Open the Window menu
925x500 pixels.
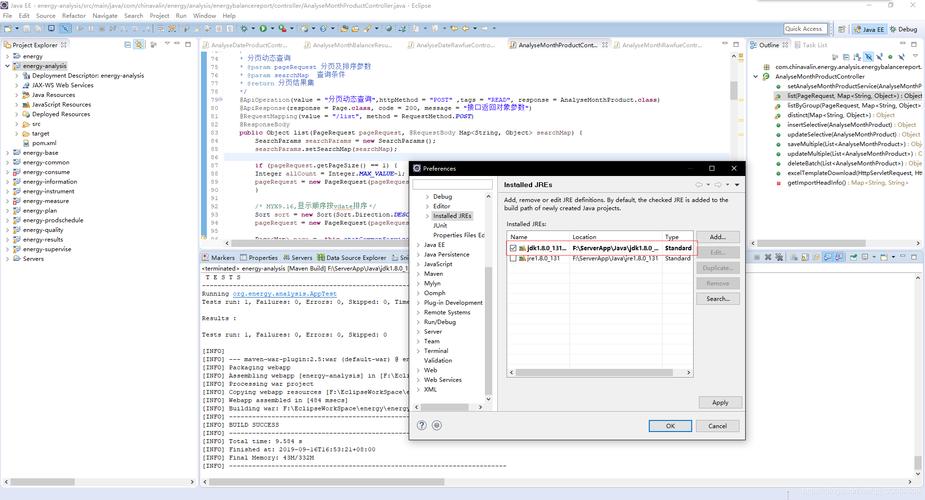click(x=204, y=16)
